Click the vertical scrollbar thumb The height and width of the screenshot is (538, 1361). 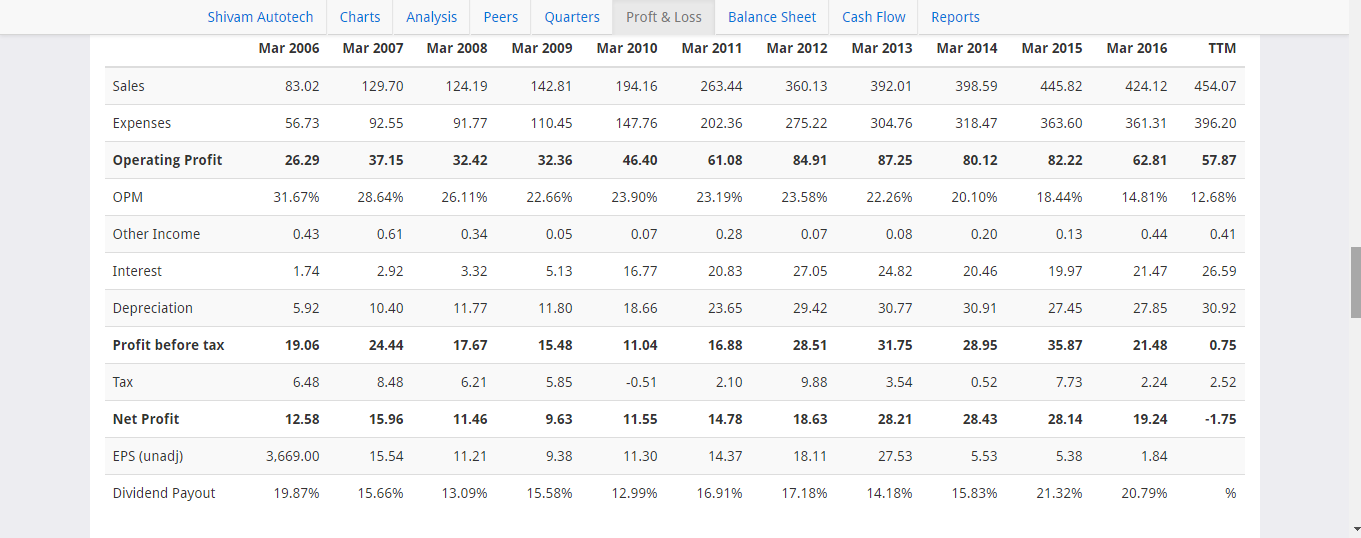click(1355, 282)
